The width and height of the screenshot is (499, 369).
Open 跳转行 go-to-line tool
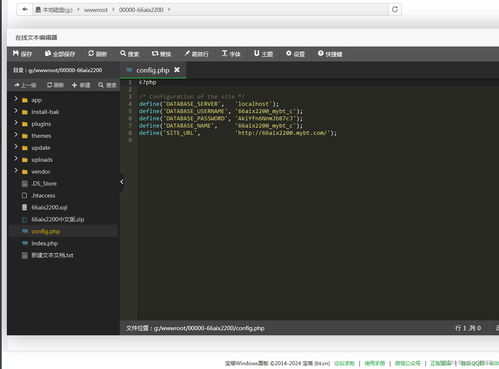[x=196, y=54]
